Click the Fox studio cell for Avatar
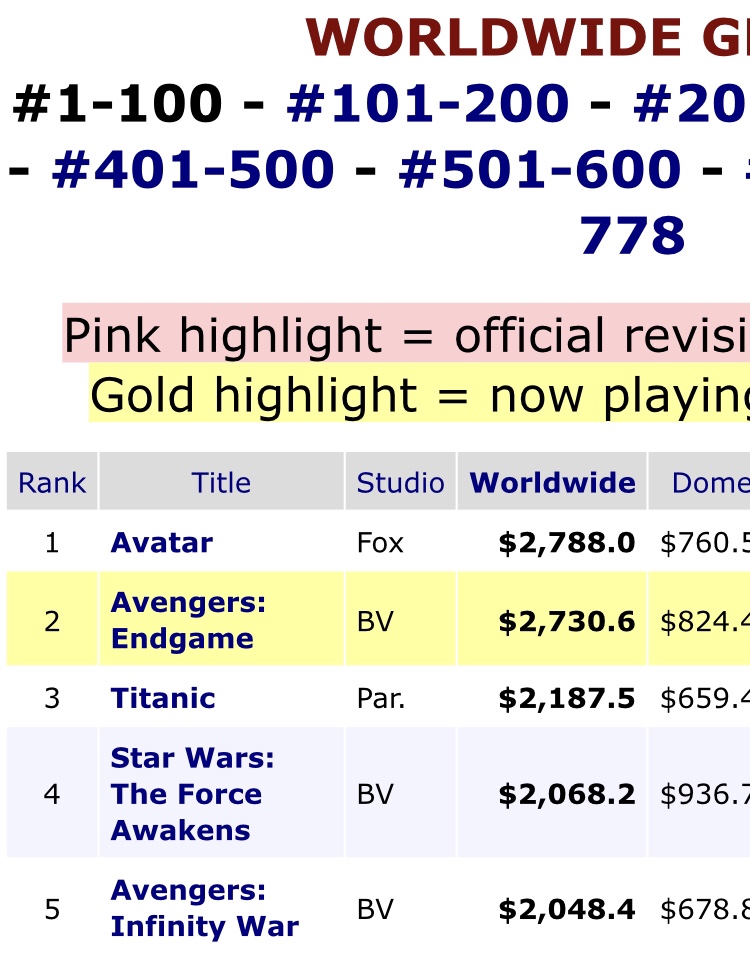750x955 pixels. pyautogui.click(x=380, y=542)
